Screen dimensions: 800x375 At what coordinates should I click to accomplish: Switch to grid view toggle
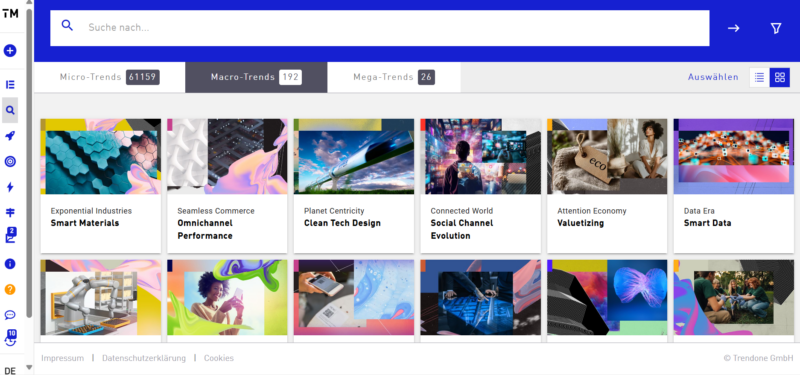[780, 78]
